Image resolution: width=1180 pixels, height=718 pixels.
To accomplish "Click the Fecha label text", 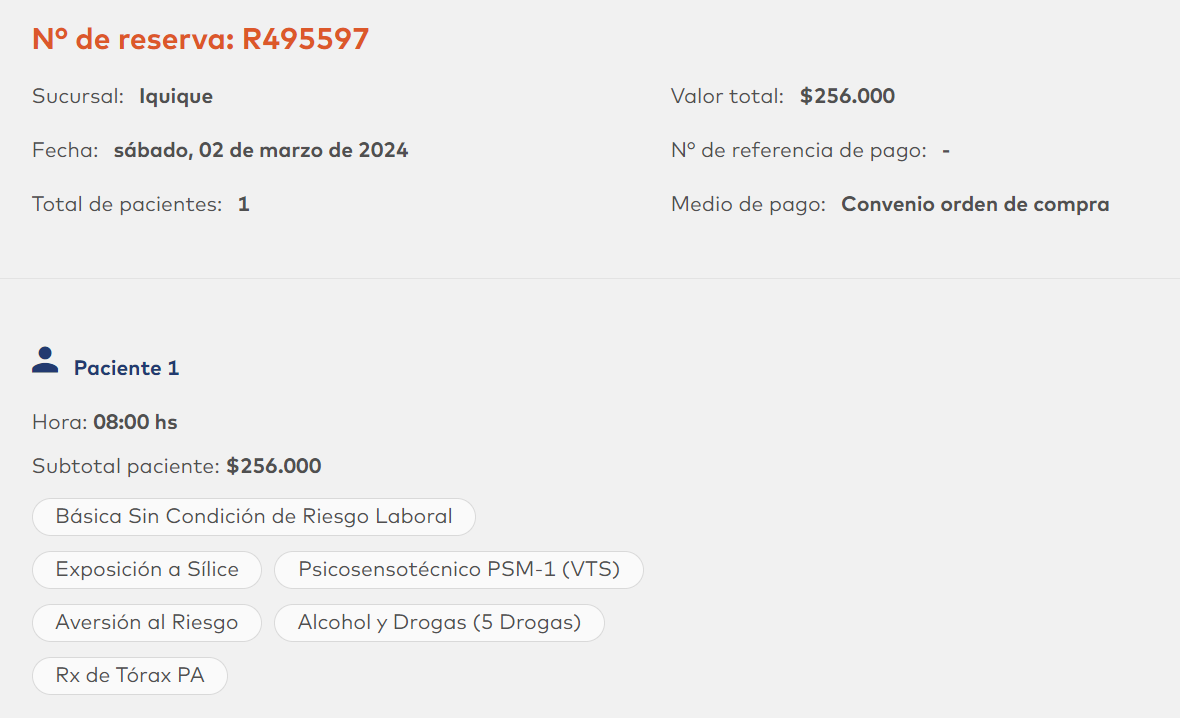I will (x=65, y=151).
